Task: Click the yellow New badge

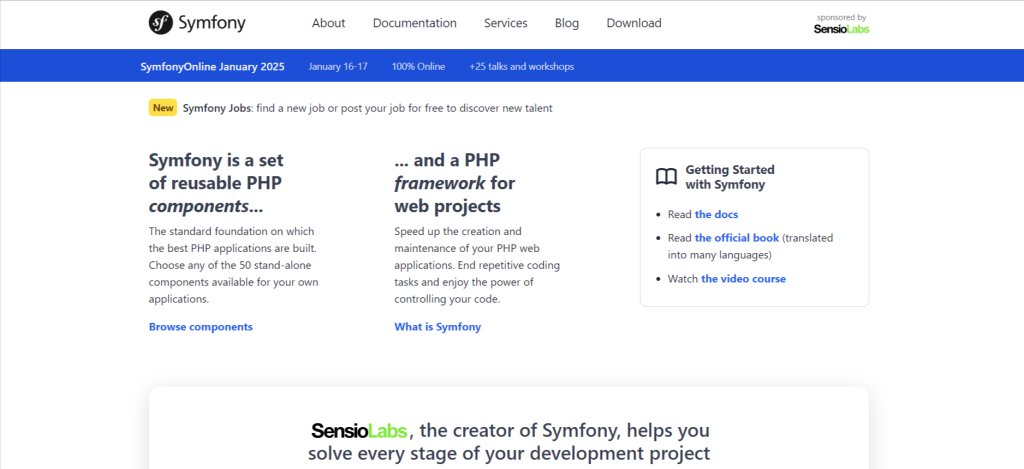Action: (163, 108)
